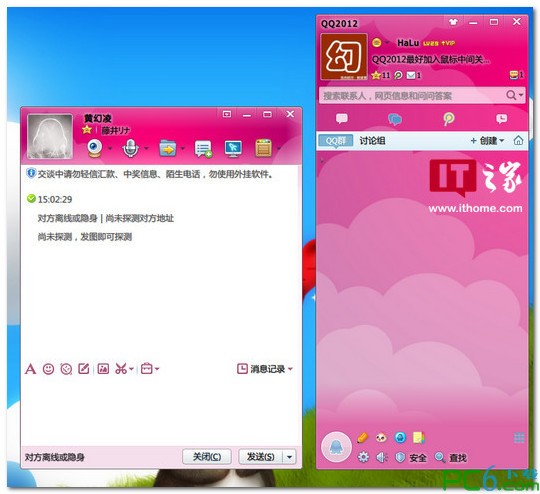Open the magic emoticon icon
540x494 pixels.
pos(66,369)
